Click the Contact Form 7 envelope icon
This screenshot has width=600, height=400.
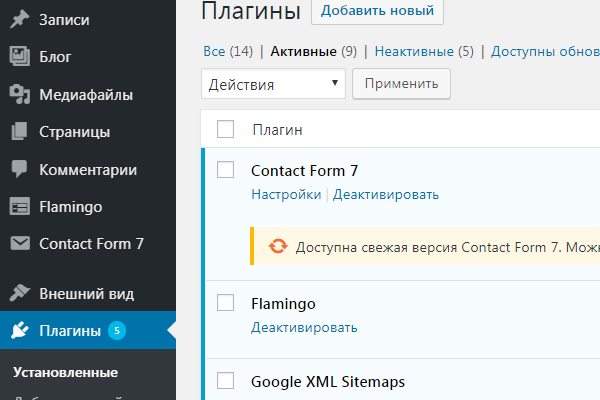click(20, 243)
